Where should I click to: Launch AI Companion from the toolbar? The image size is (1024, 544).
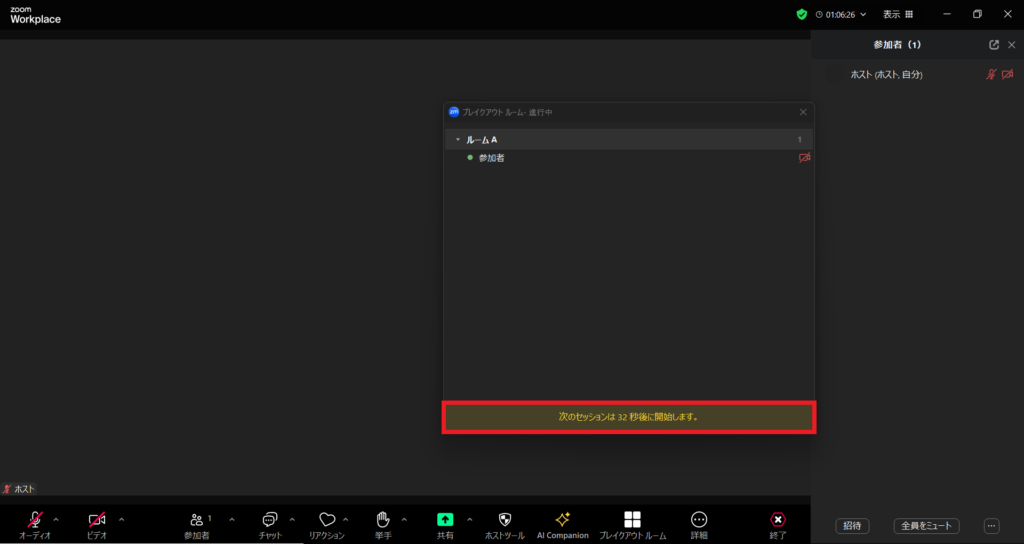[562, 520]
